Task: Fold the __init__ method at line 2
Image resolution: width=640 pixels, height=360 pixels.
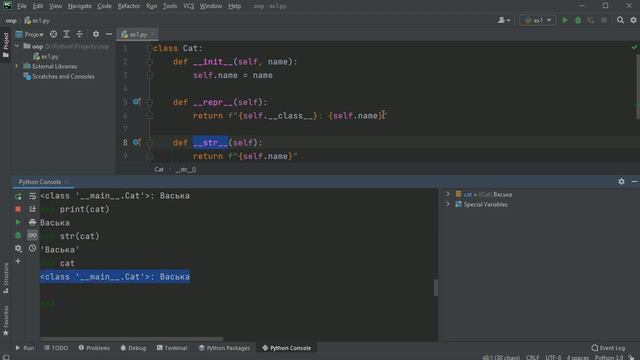Action: click(x=150, y=62)
